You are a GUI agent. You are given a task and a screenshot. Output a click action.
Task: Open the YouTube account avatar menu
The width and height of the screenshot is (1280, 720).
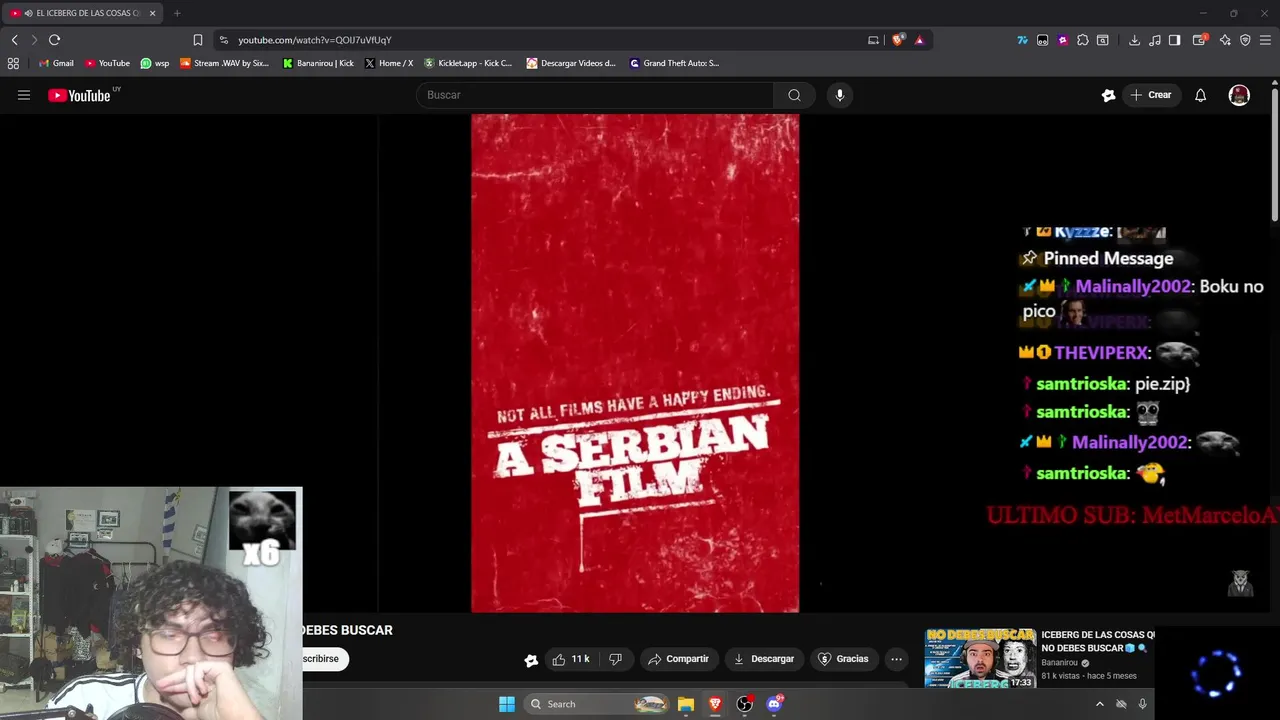(x=1239, y=95)
